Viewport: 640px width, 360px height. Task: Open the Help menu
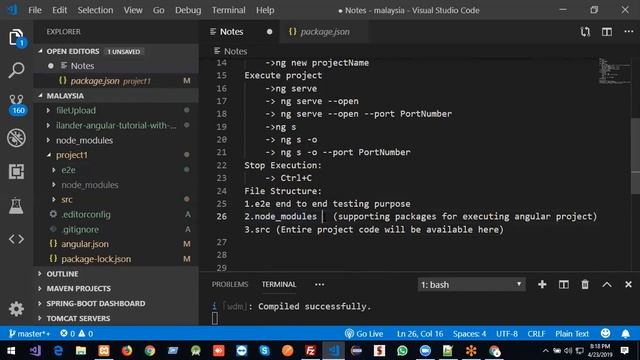coord(265,10)
